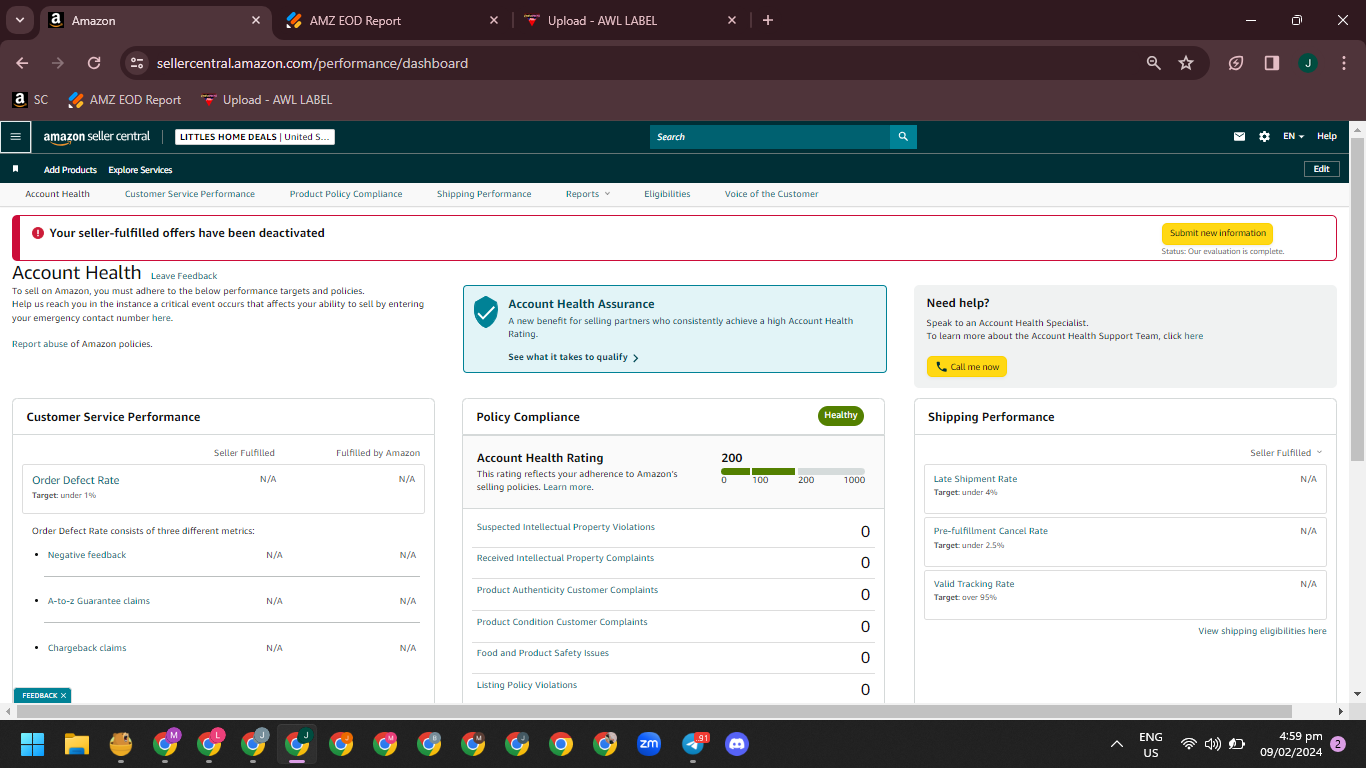
Task: Click the site information icon in address bar
Action: [x=138, y=63]
